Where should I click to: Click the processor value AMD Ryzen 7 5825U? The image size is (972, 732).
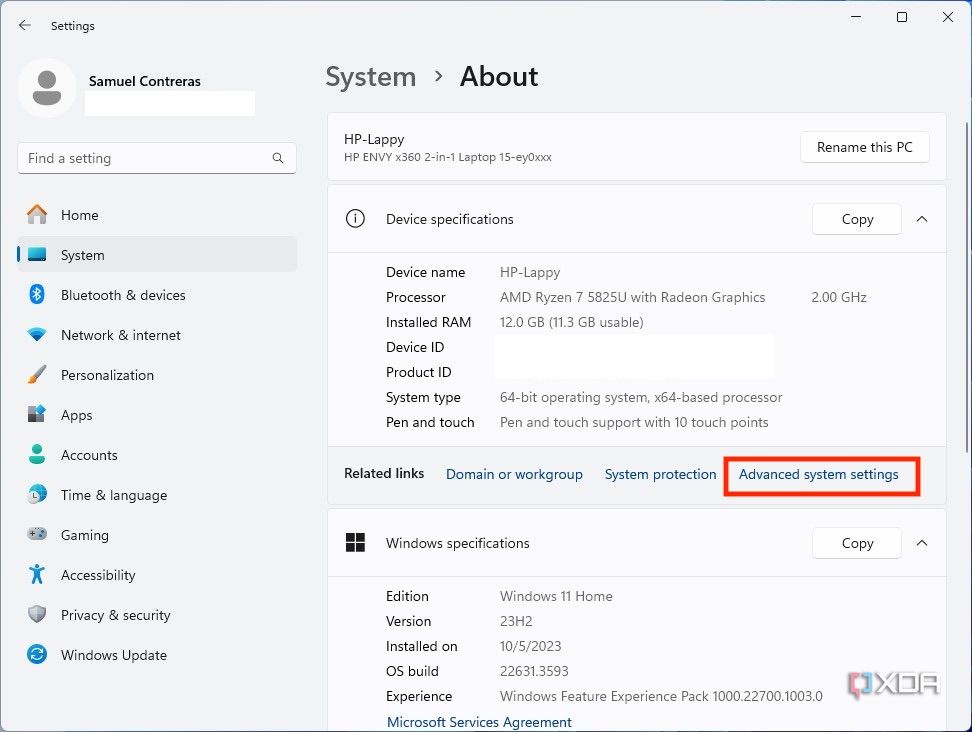[x=632, y=297]
